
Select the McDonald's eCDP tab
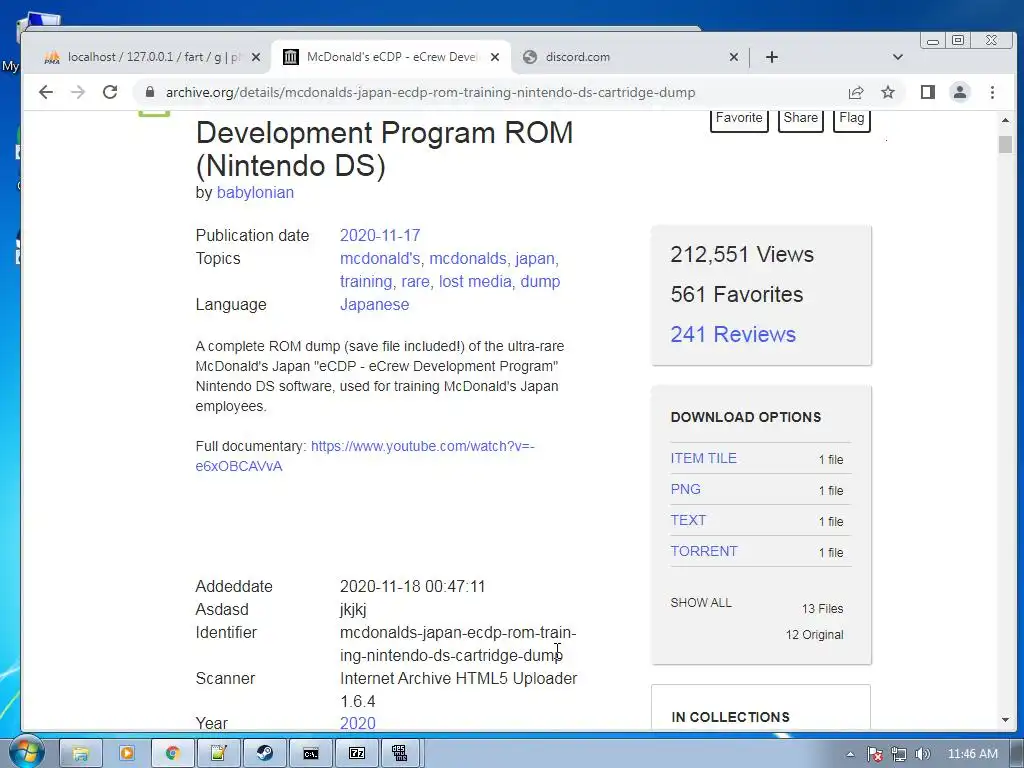pos(390,57)
